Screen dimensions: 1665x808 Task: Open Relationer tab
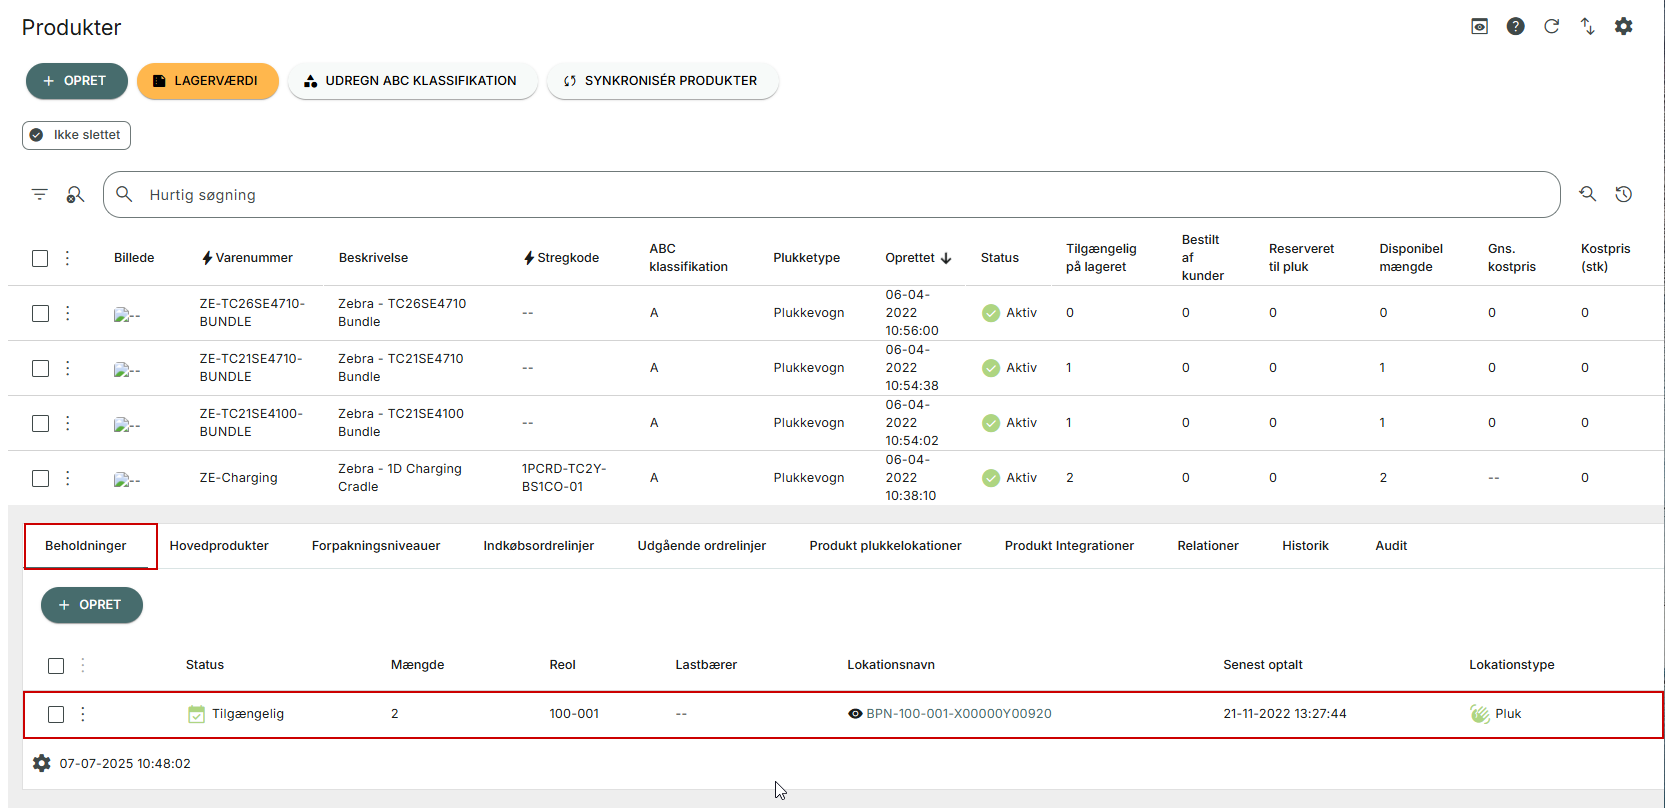tap(1208, 546)
